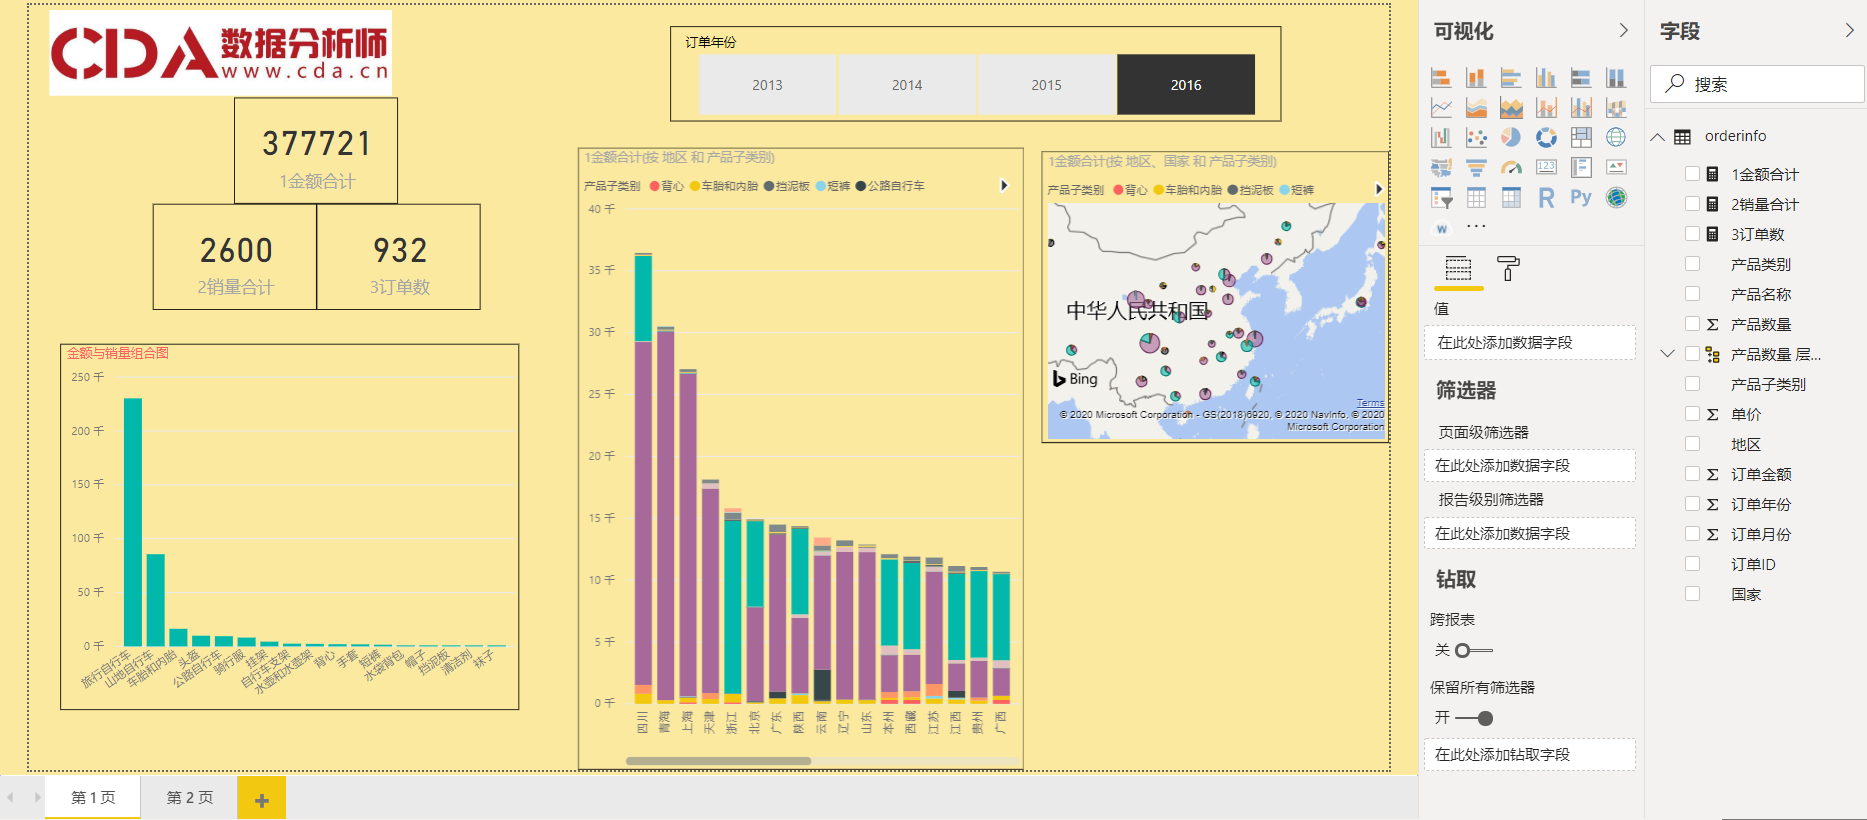
Task: Check the 产品类别 field checkbox
Action: (1692, 264)
